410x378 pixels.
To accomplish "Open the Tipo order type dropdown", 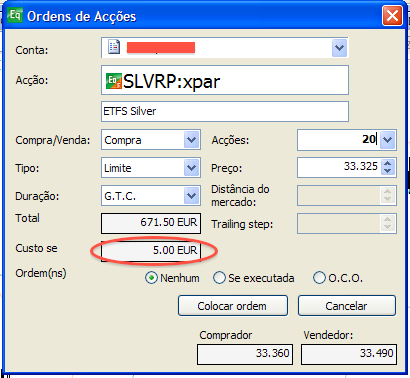I will tap(191, 168).
